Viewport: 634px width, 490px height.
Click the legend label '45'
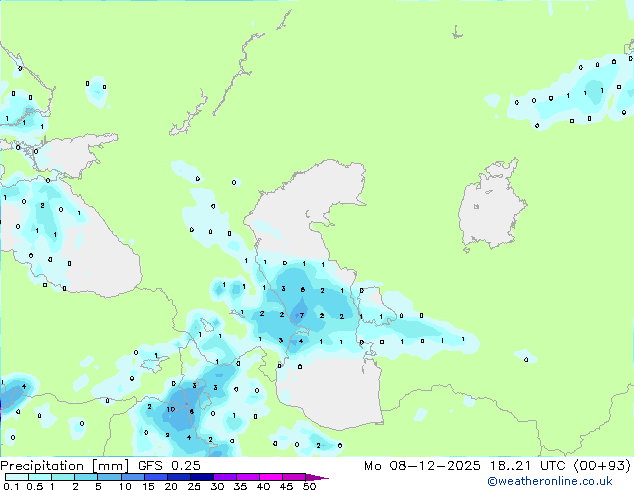coord(286,486)
